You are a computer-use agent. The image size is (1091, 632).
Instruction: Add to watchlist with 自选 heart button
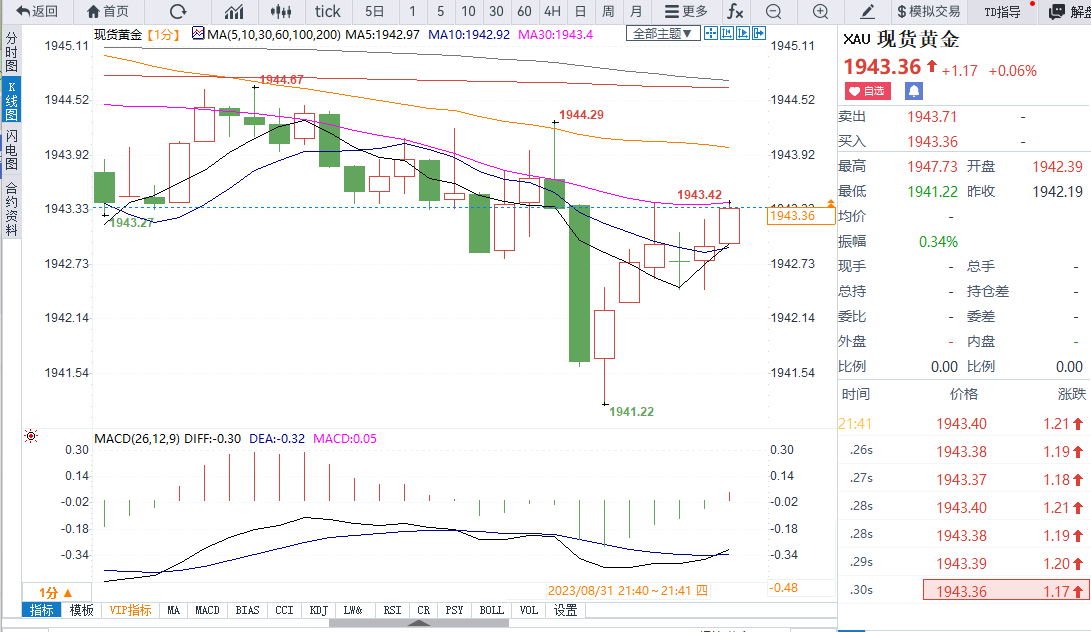pos(868,90)
